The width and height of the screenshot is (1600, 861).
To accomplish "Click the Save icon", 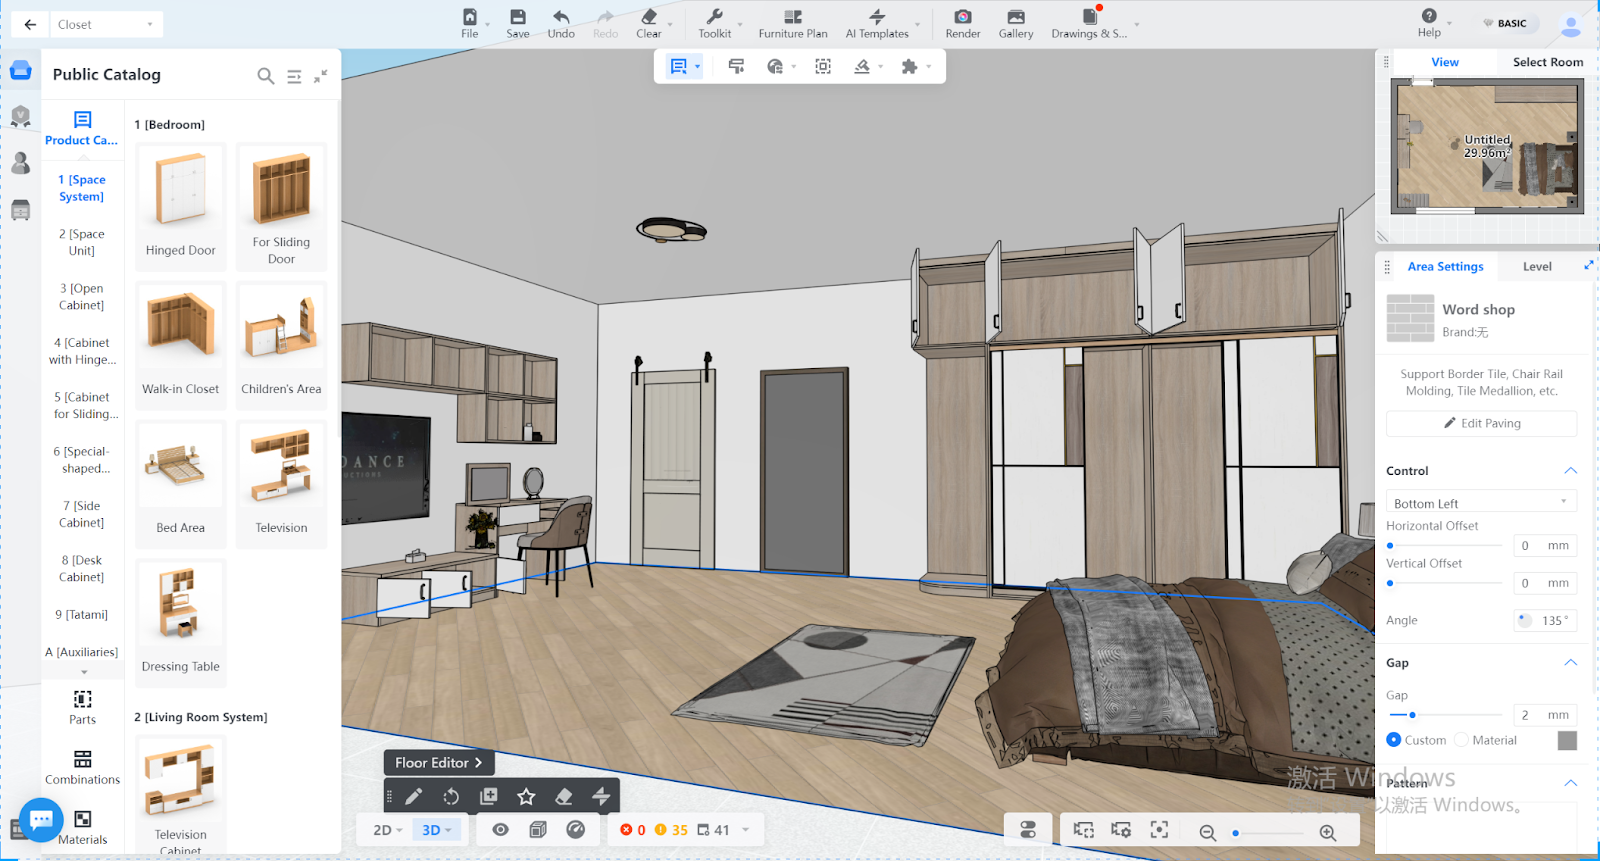I will coord(517,17).
